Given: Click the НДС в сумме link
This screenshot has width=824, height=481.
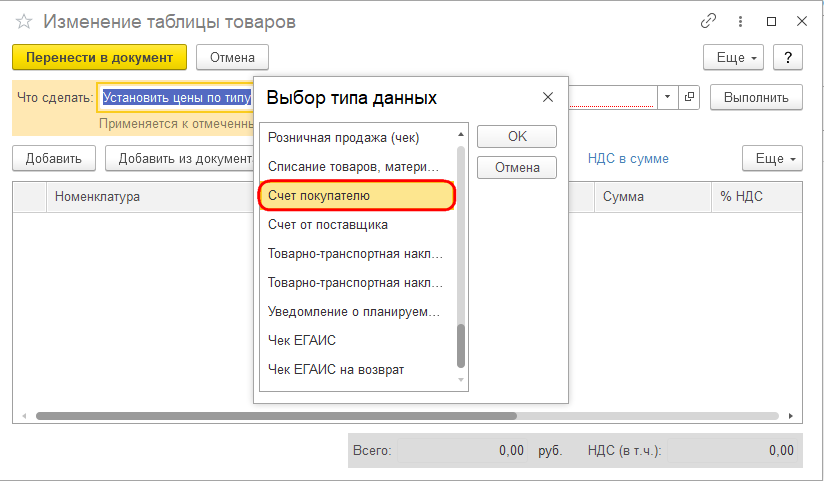Looking at the screenshot, I should tap(628, 158).
